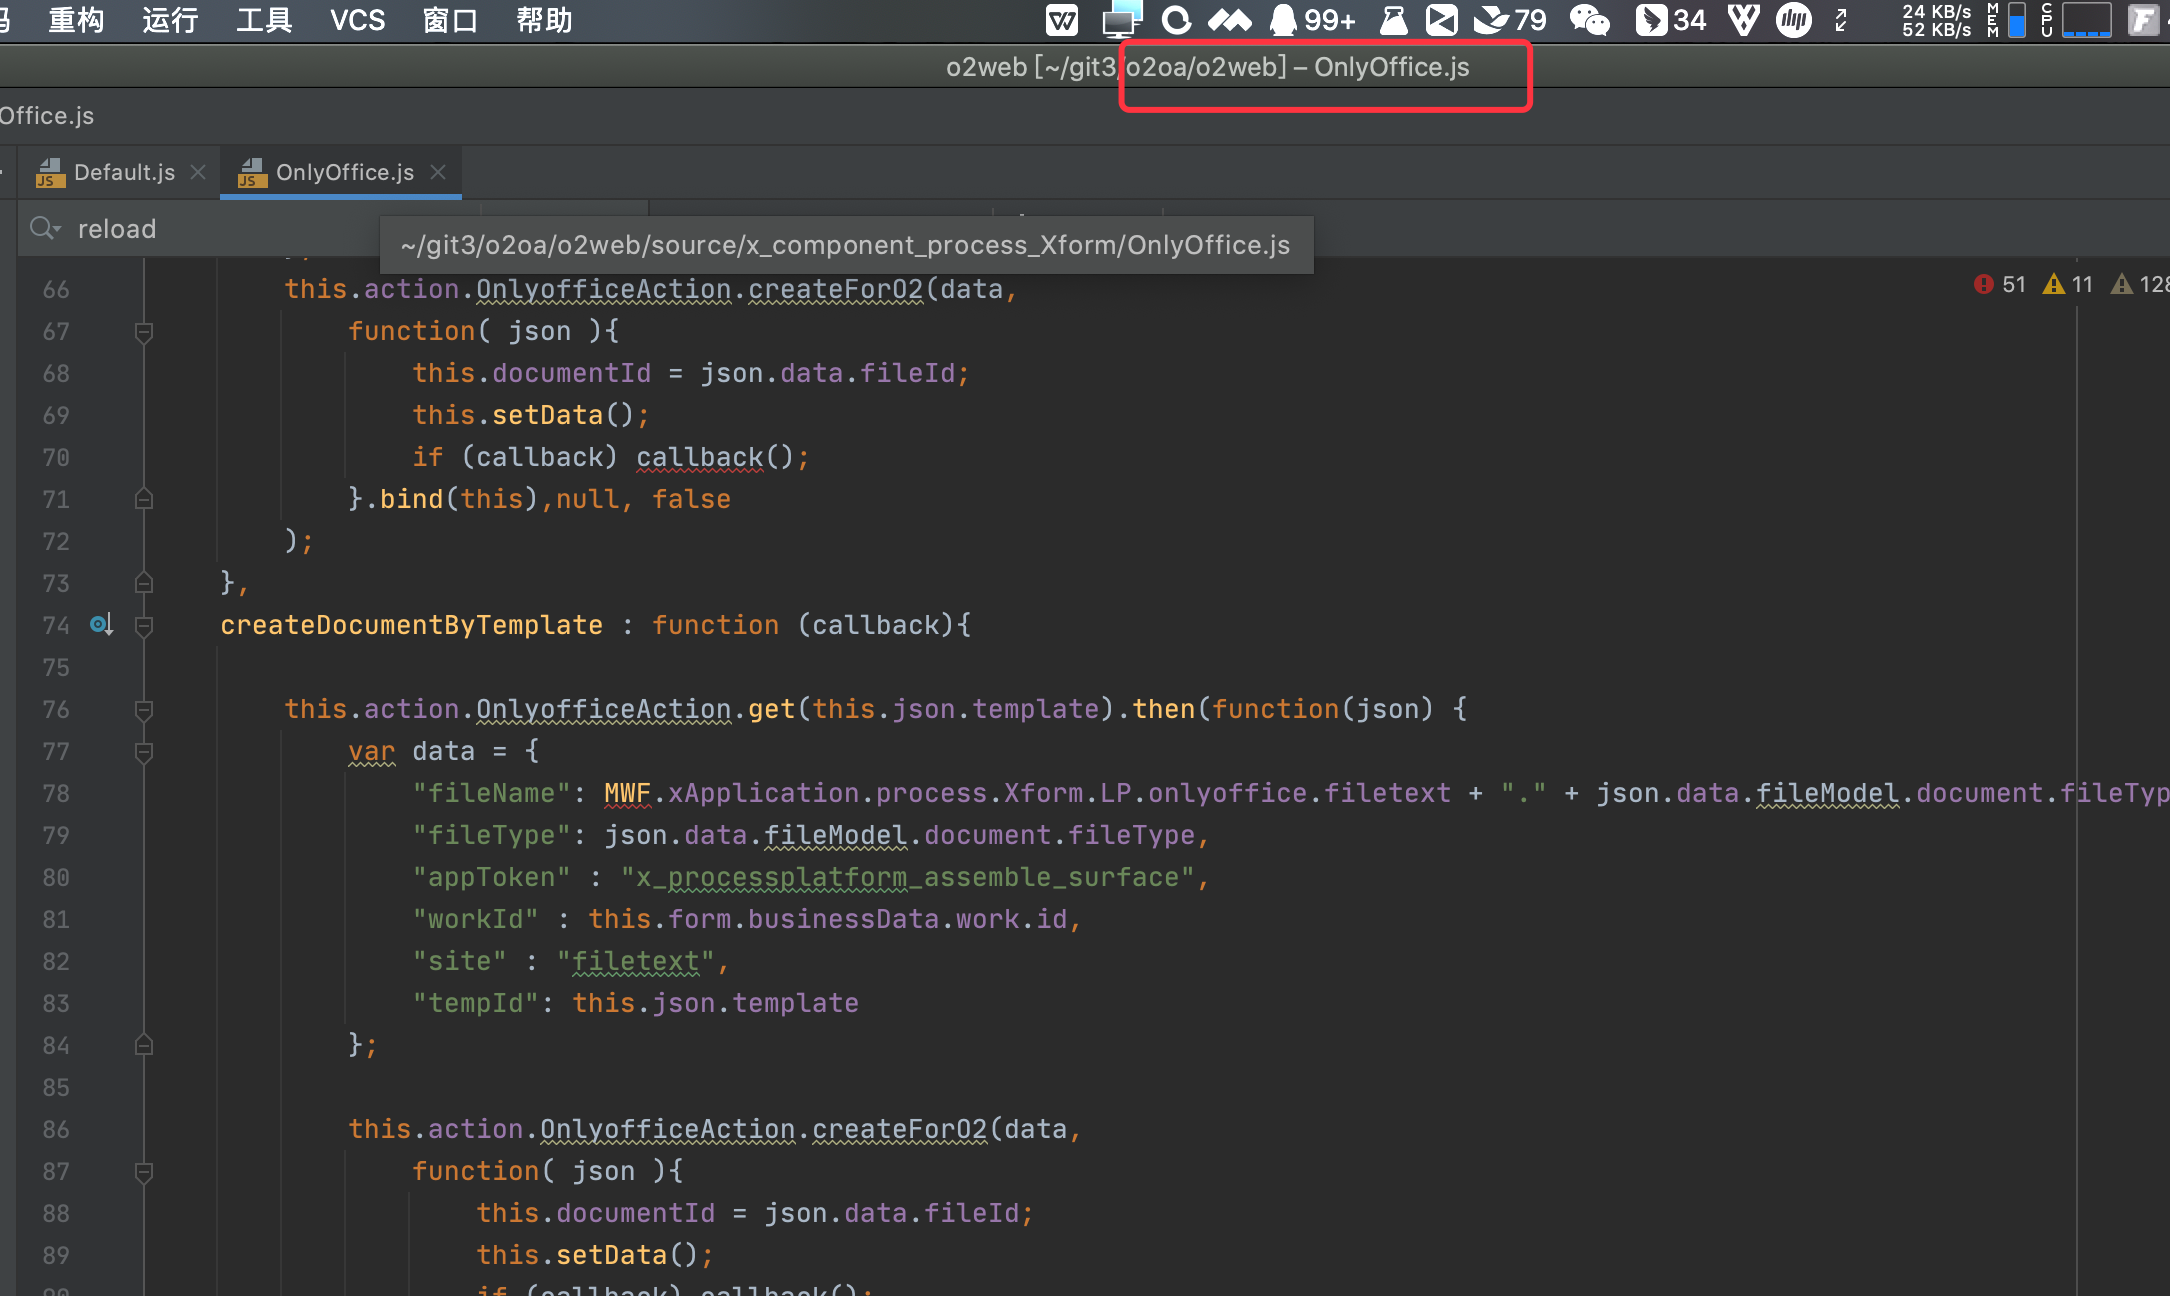Click the search field containing reload
Image resolution: width=2170 pixels, height=1296 pixels.
coord(200,229)
